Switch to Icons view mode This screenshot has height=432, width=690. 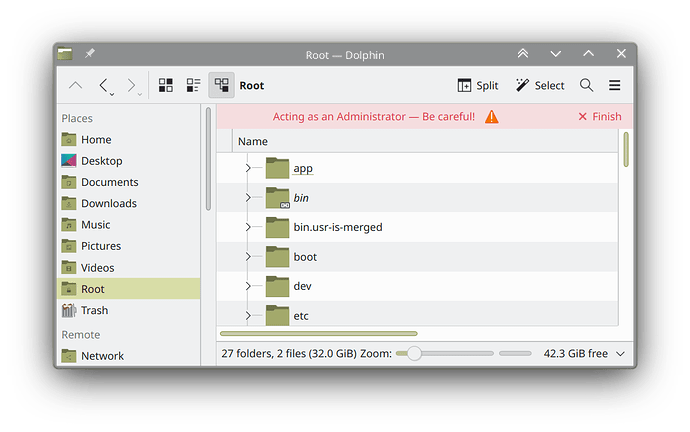[166, 85]
